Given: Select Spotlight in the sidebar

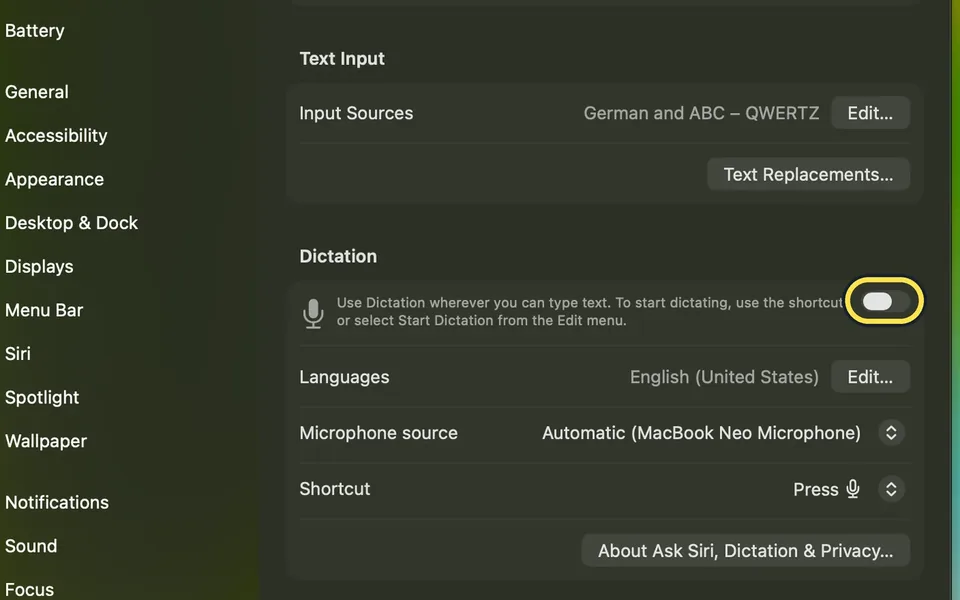Looking at the screenshot, I should [x=42, y=398].
